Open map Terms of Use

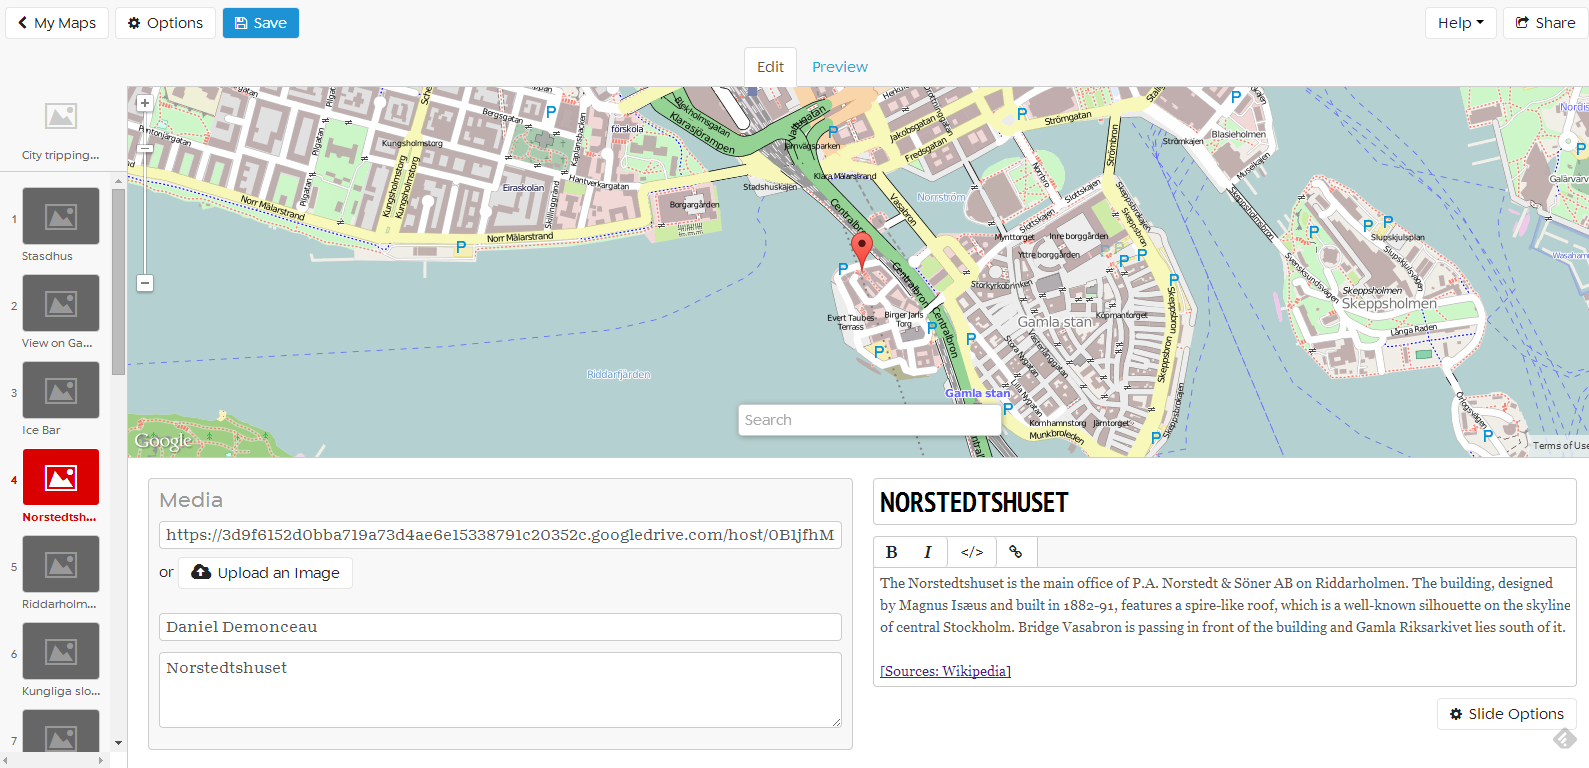pos(1560,446)
